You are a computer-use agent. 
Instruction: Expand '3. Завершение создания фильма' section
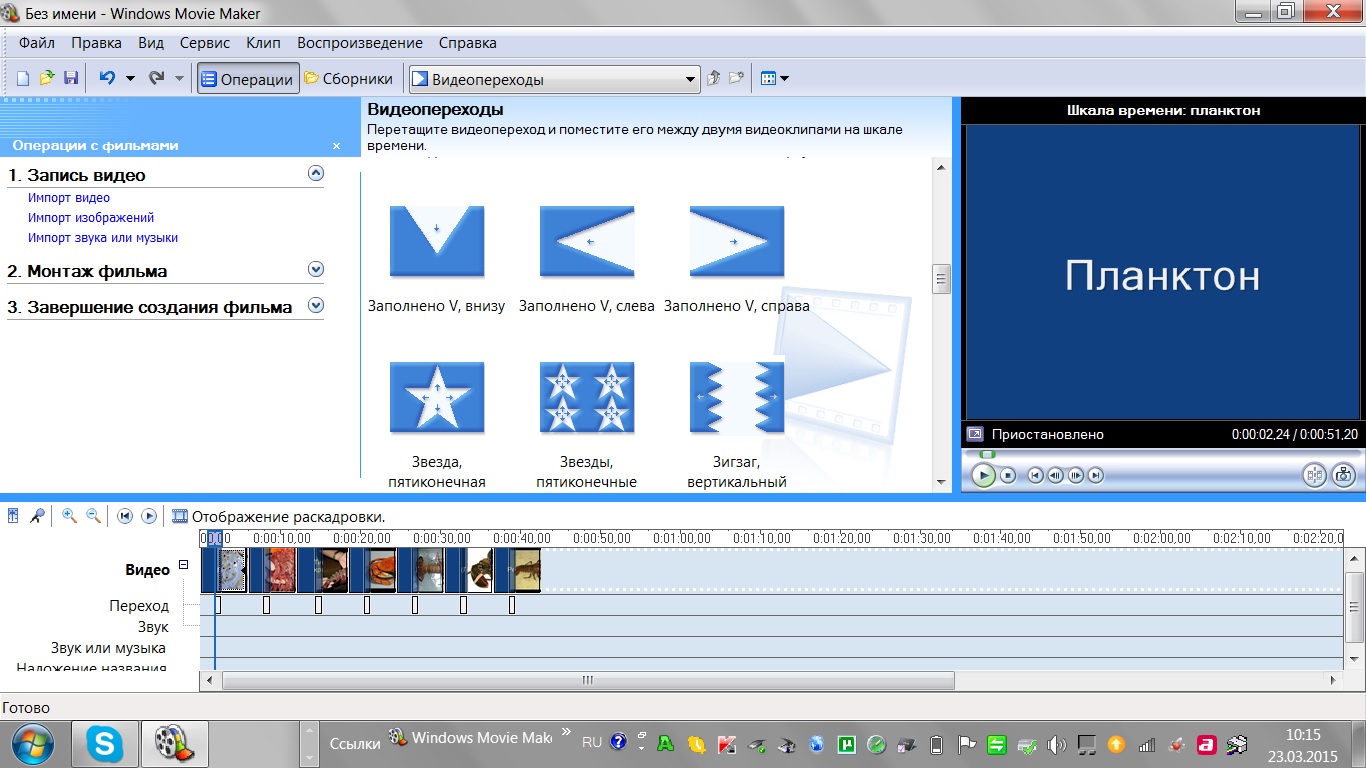click(316, 305)
